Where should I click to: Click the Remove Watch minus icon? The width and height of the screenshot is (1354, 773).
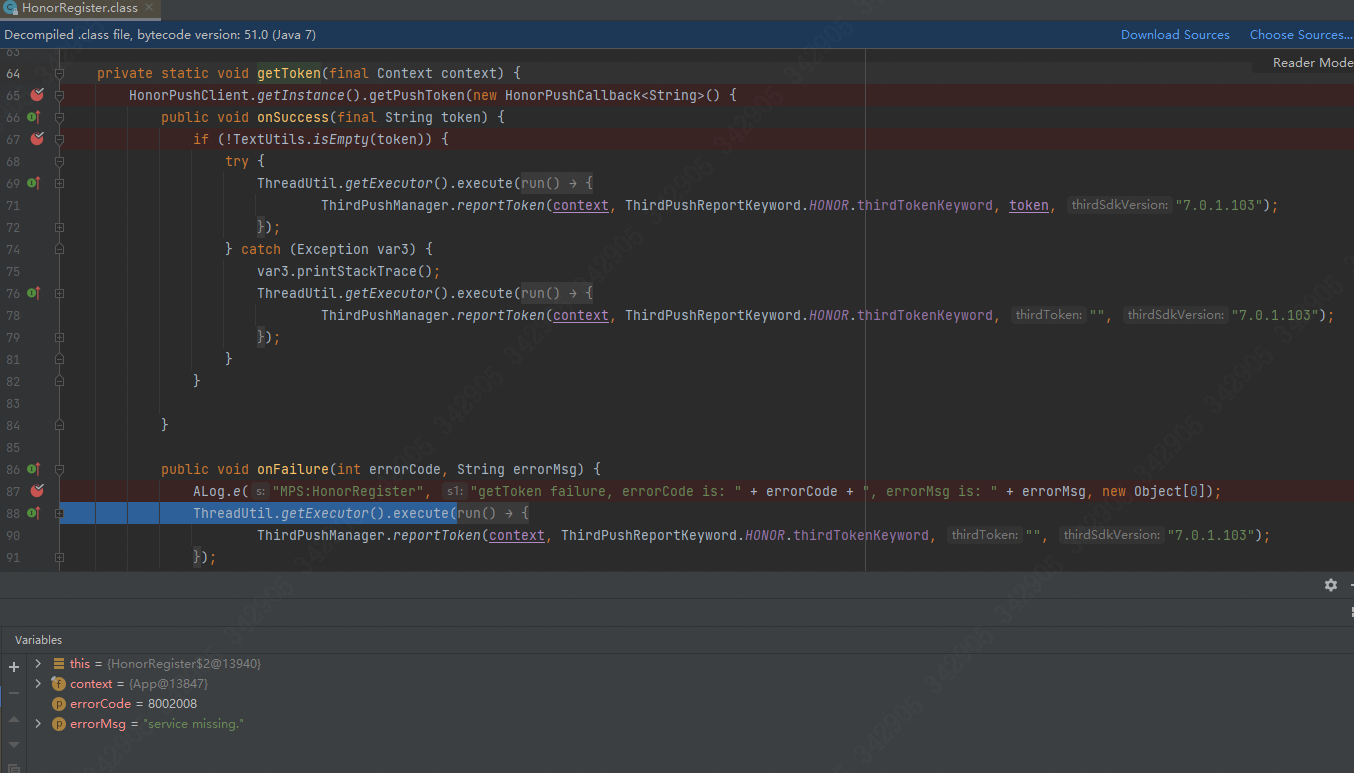click(x=14, y=692)
